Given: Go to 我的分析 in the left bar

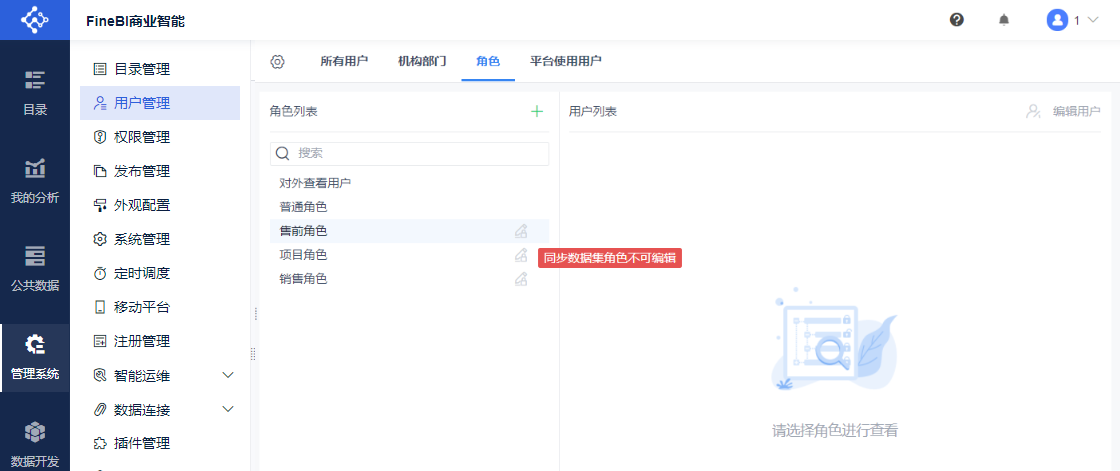Looking at the screenshot, I should click(x=35, y=181).
